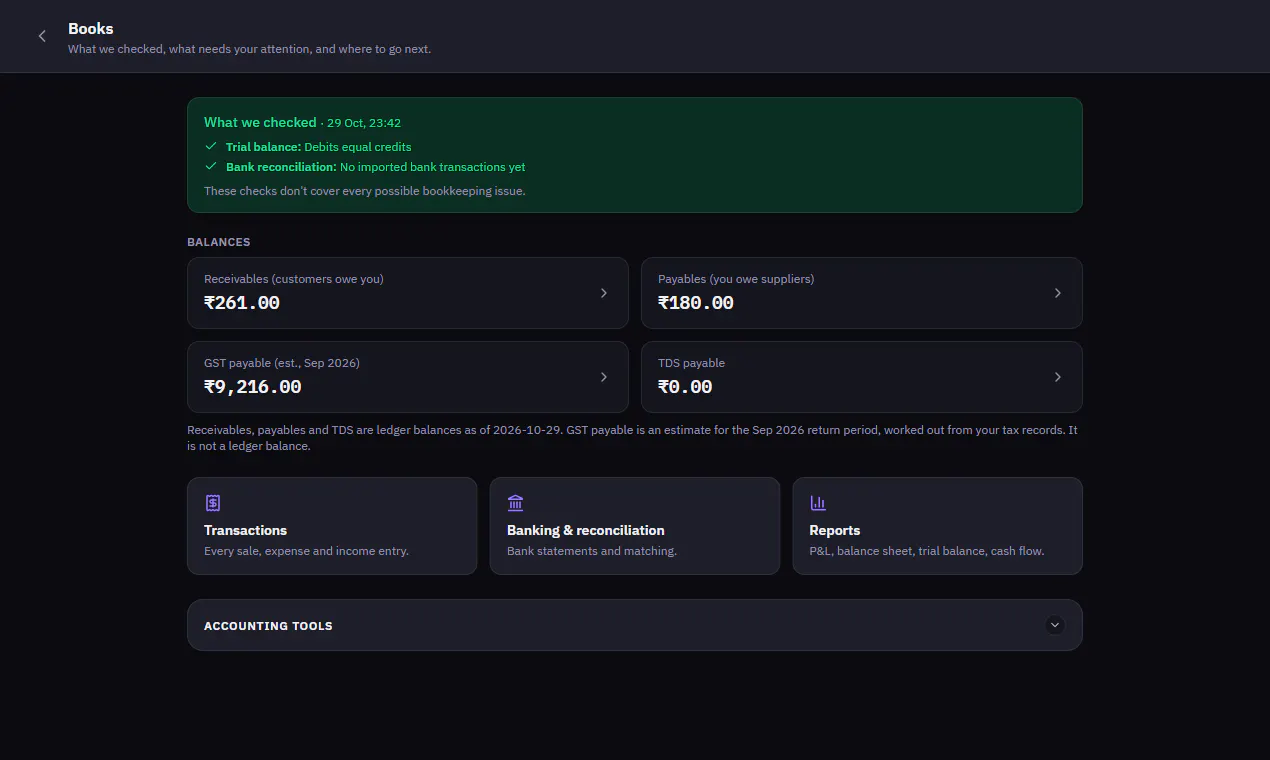Viewport: 1270px width, 760px height.
Task: Click the 29 Oct, 23:42 timestamp
Action: coord(364,123)
